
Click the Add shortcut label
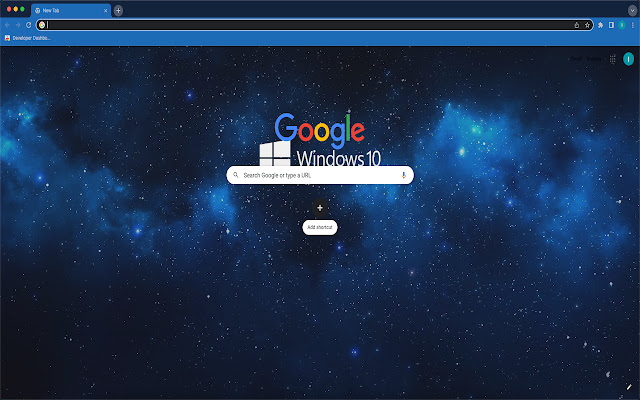coord(320,227)
